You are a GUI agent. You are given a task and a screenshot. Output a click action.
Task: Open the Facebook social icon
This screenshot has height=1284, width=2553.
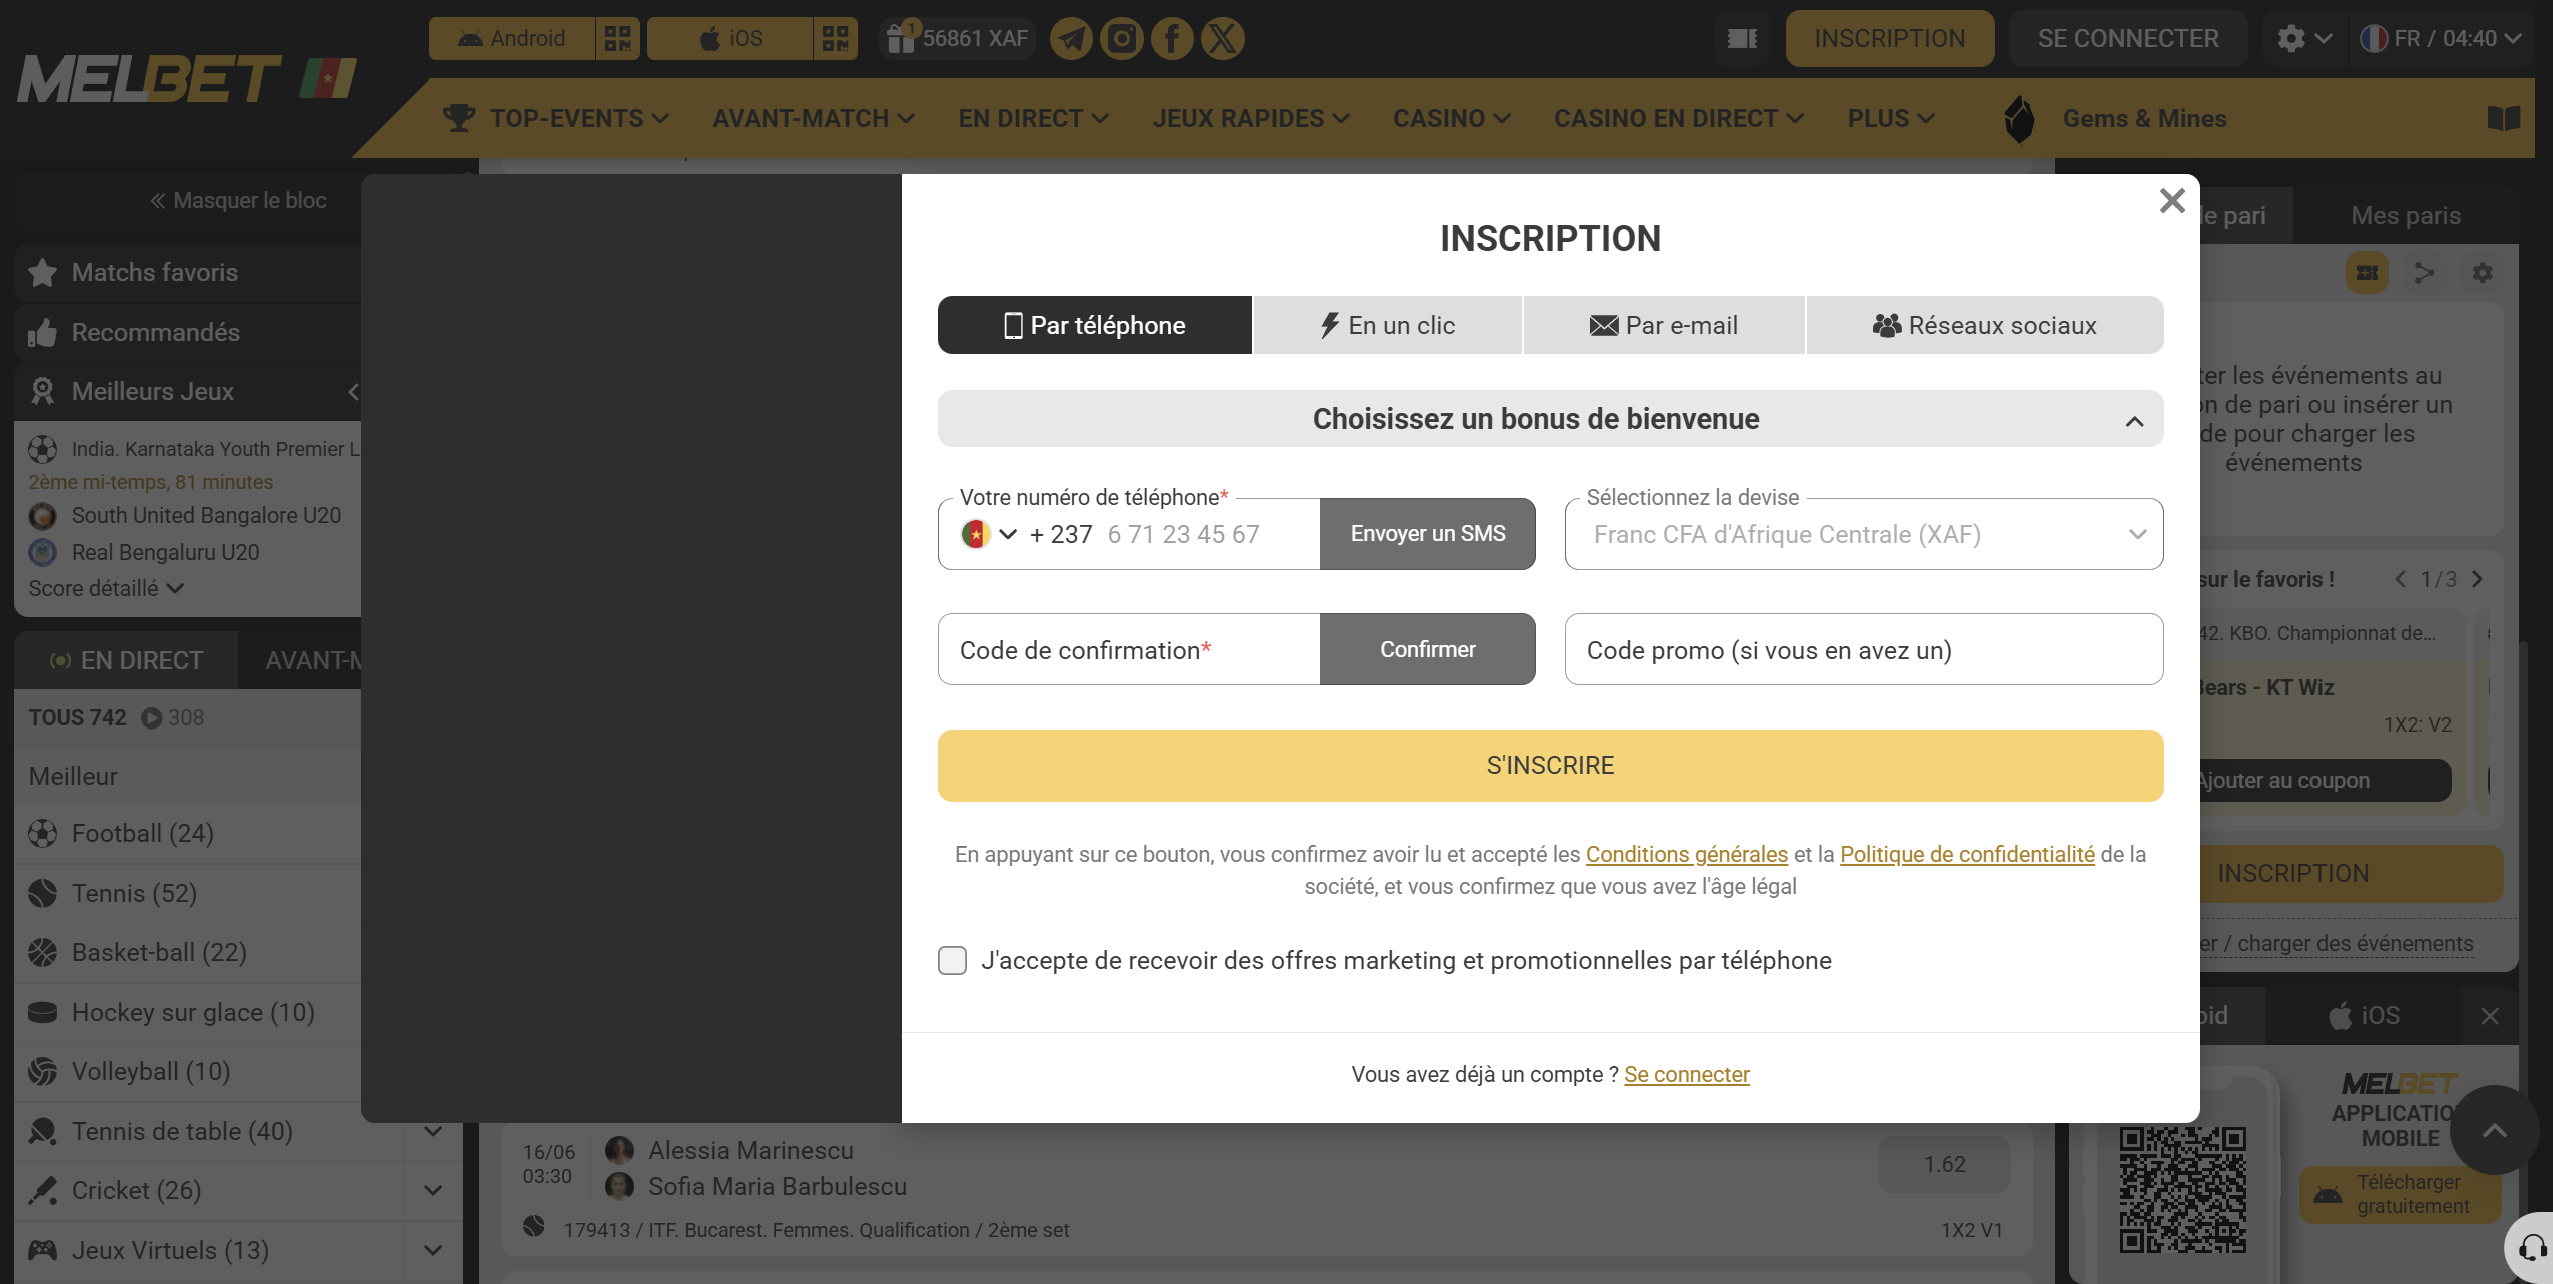pyautogui.click(x=1172, y=39)
